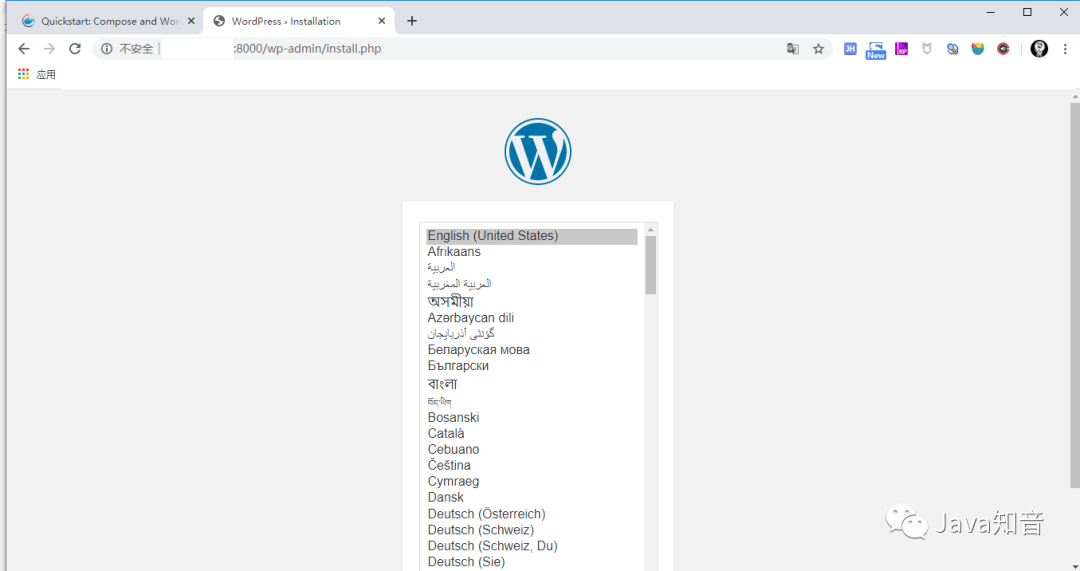
Task: Click the red circular extension icon
Action: [1004, 49]
